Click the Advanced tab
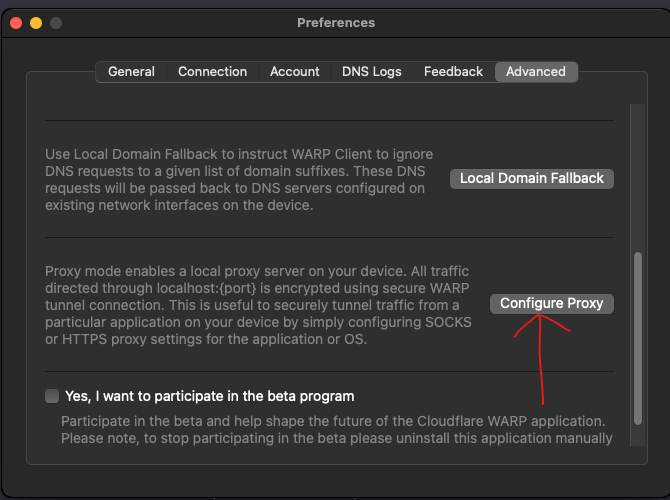Image resolution: width=670 pixels, height=500 pixels. [x=536, y=72]
